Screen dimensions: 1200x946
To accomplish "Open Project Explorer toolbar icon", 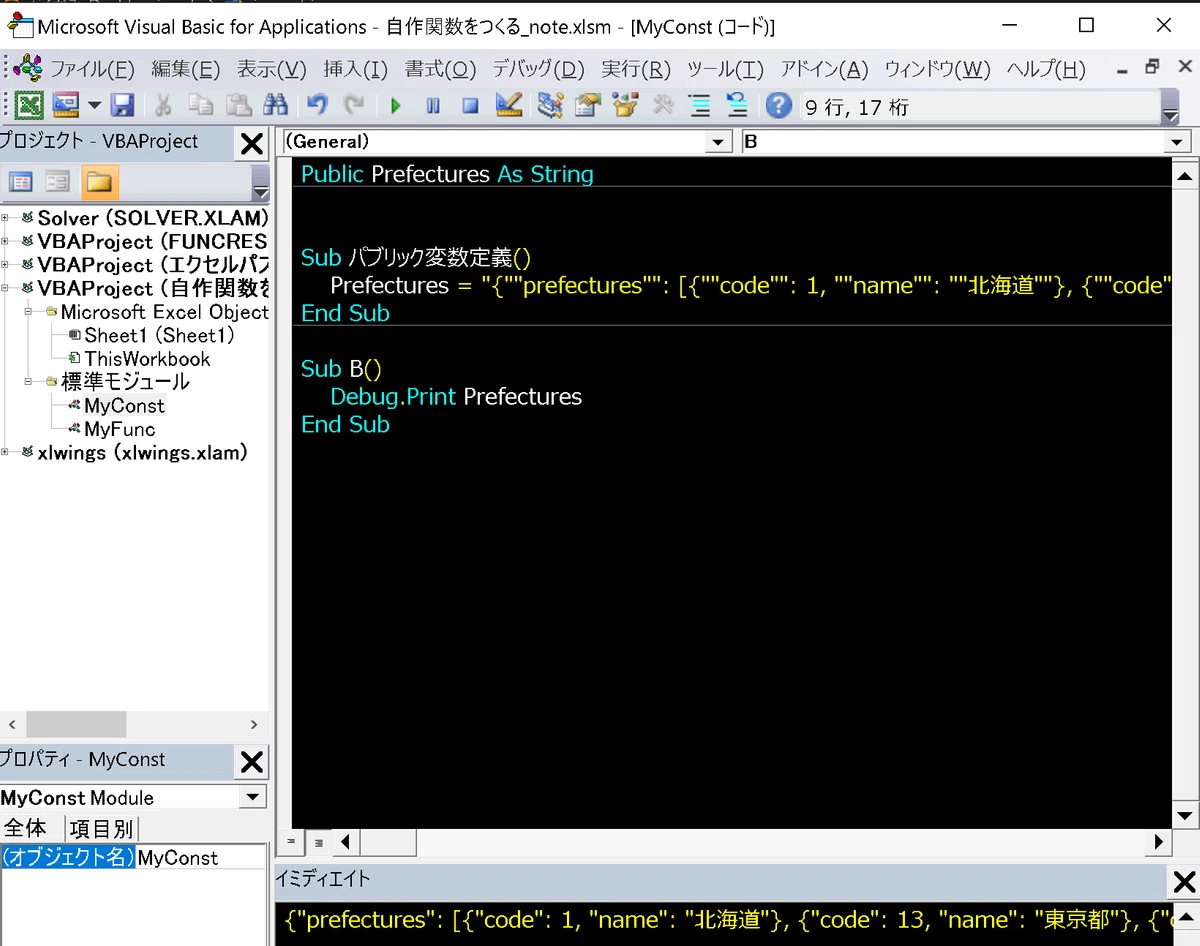I will pyautogui.click(x=550, y=105).
